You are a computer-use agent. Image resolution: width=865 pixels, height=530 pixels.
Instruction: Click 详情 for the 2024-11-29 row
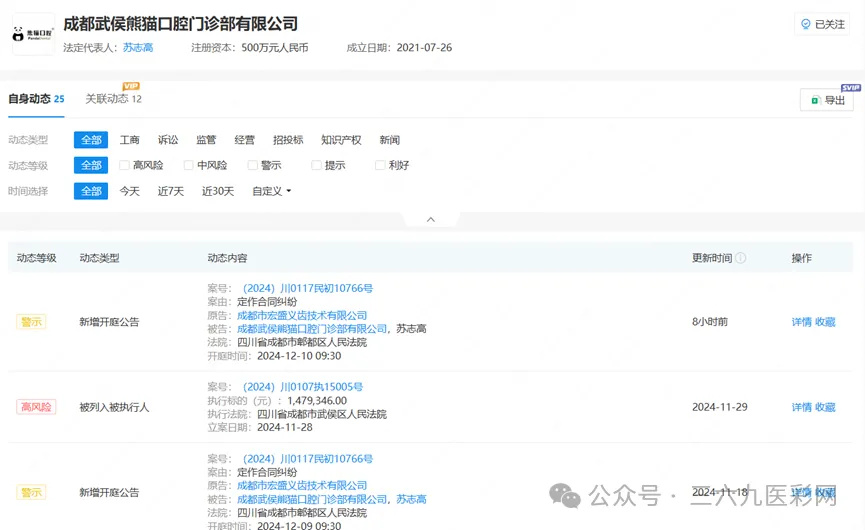click(x=802, y=408)
